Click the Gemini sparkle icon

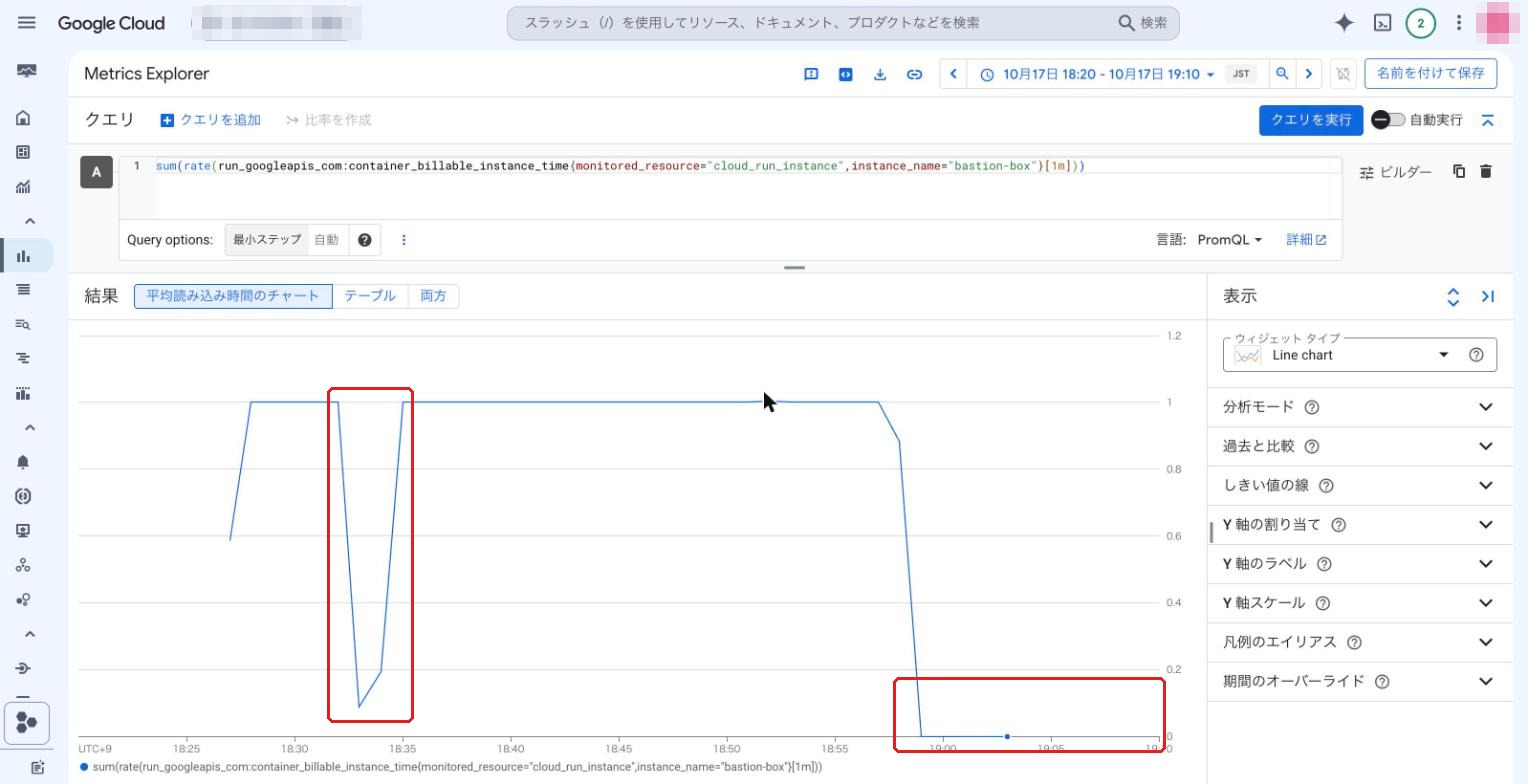1345,23
